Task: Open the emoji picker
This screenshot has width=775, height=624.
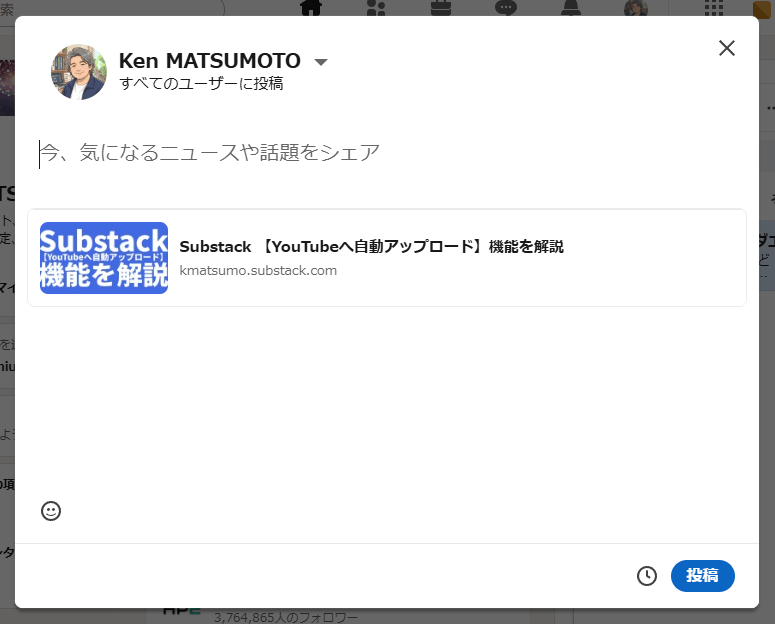Action: coord(51,511)
